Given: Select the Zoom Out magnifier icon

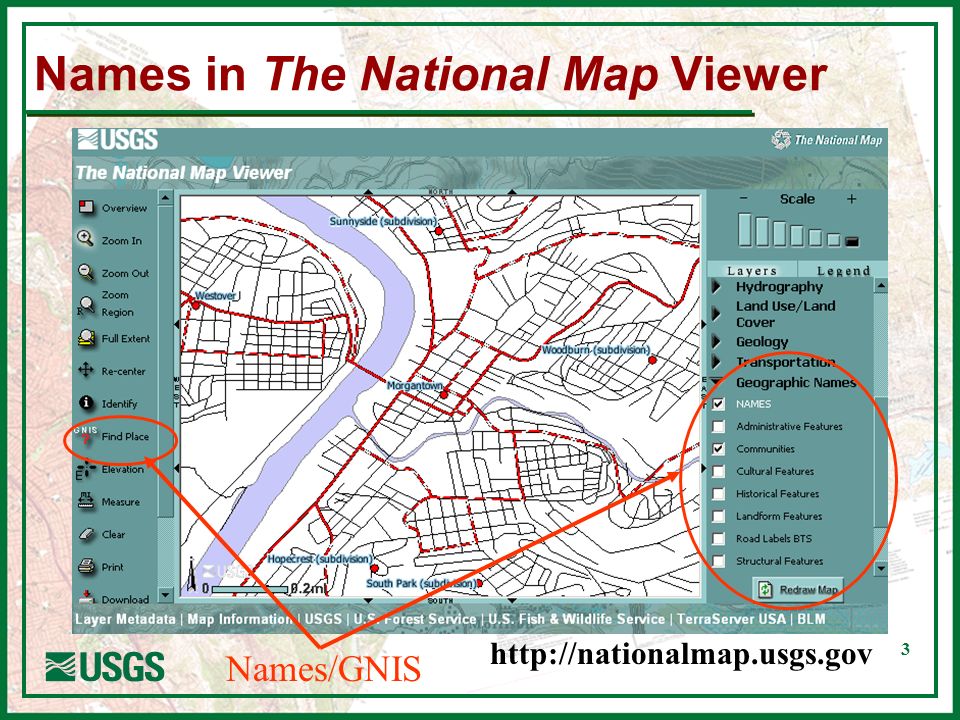Looking at the screenshot, I should coord(86,272).
